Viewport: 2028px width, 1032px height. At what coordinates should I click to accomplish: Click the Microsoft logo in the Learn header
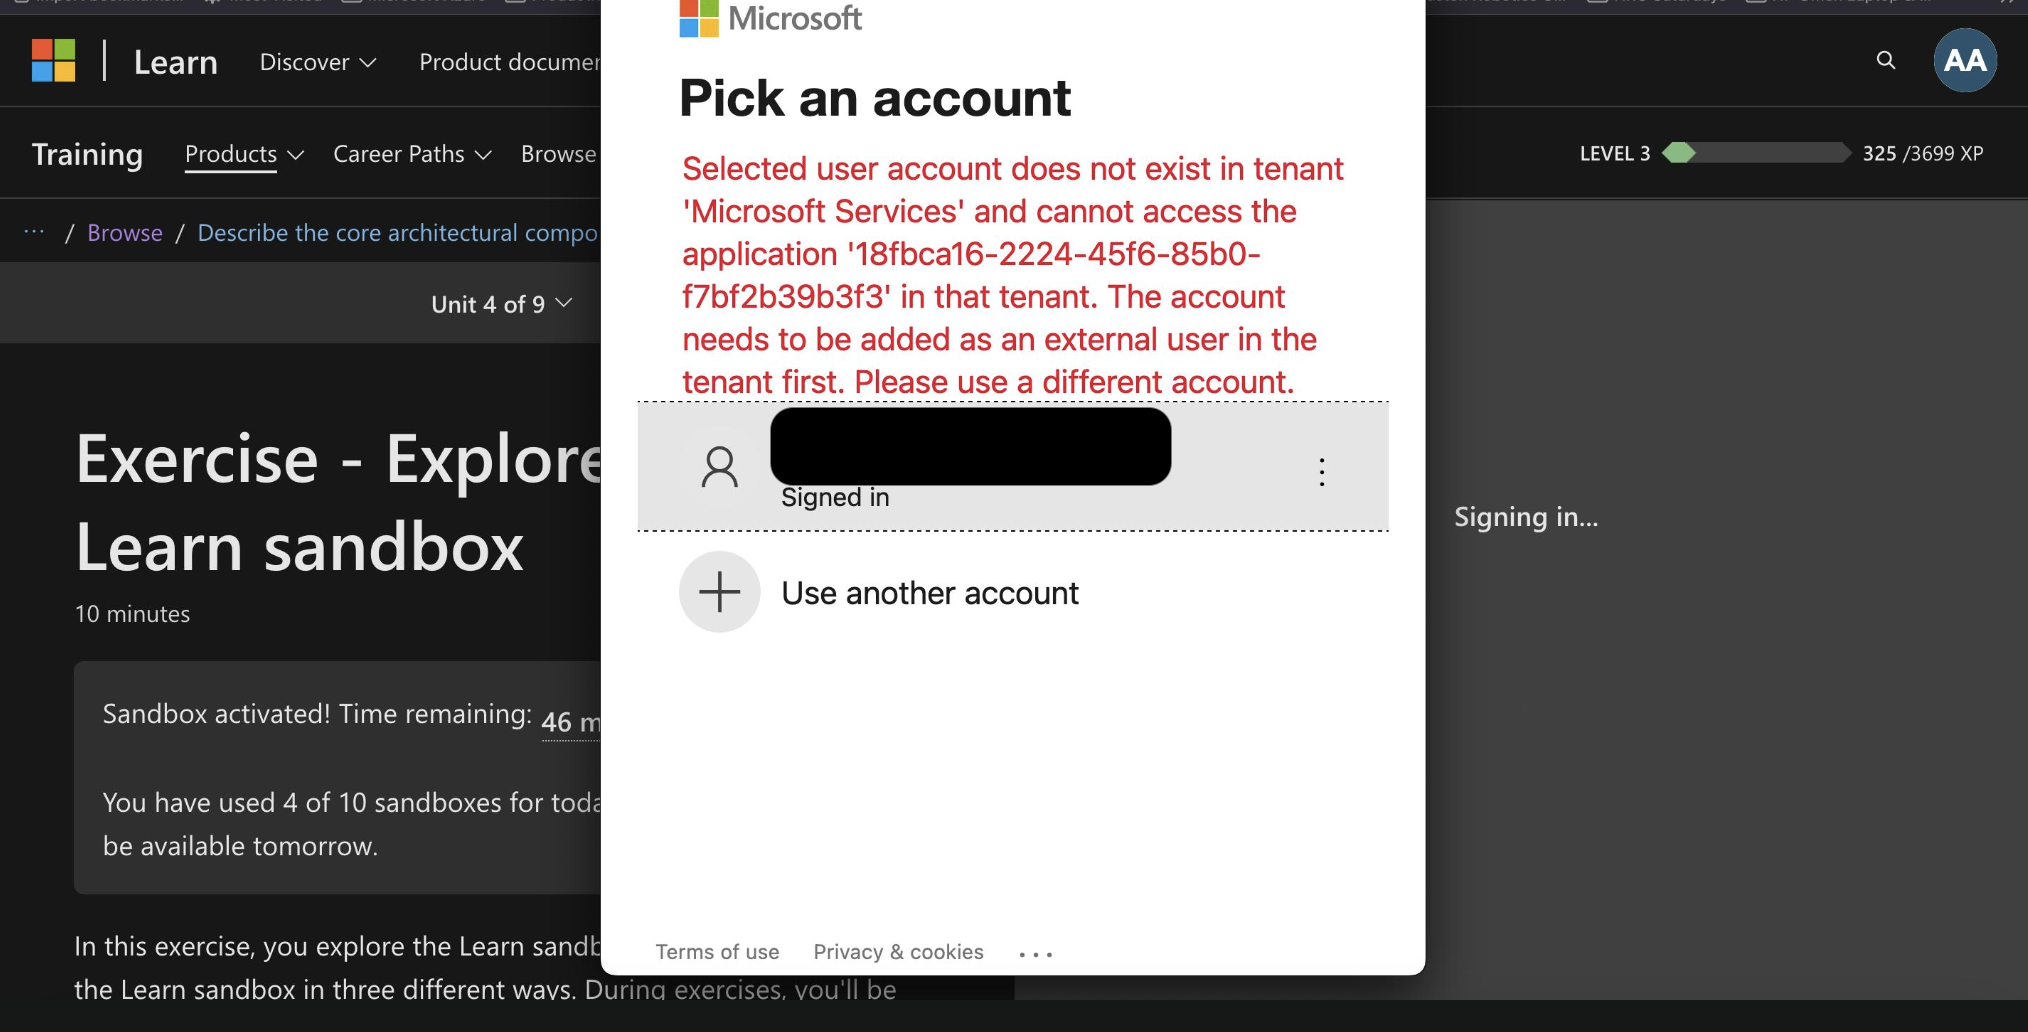[x=54, y=61]
